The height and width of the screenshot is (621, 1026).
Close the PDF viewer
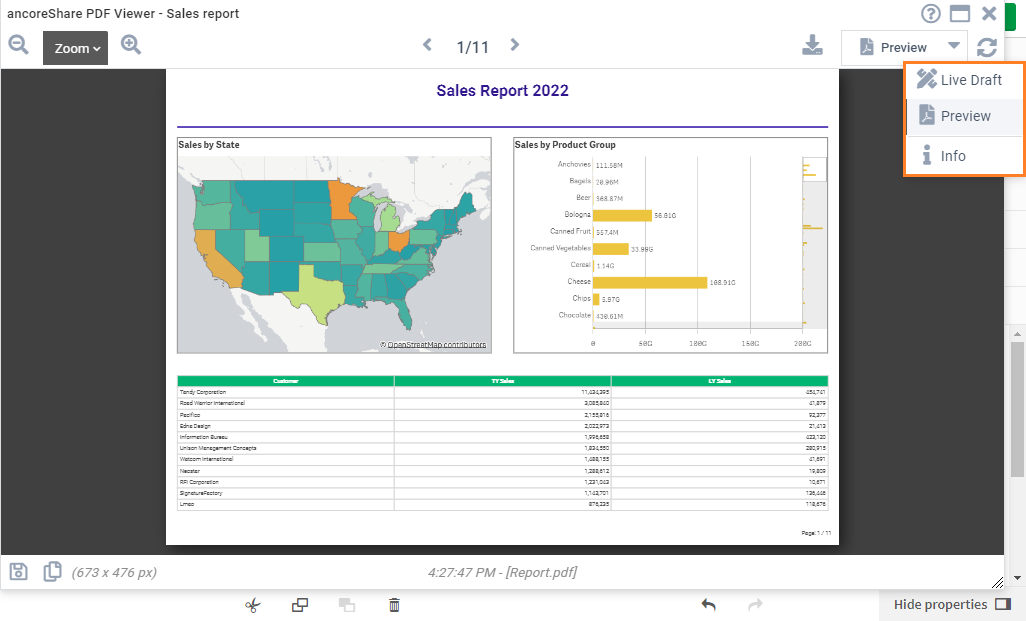(989, 13)
